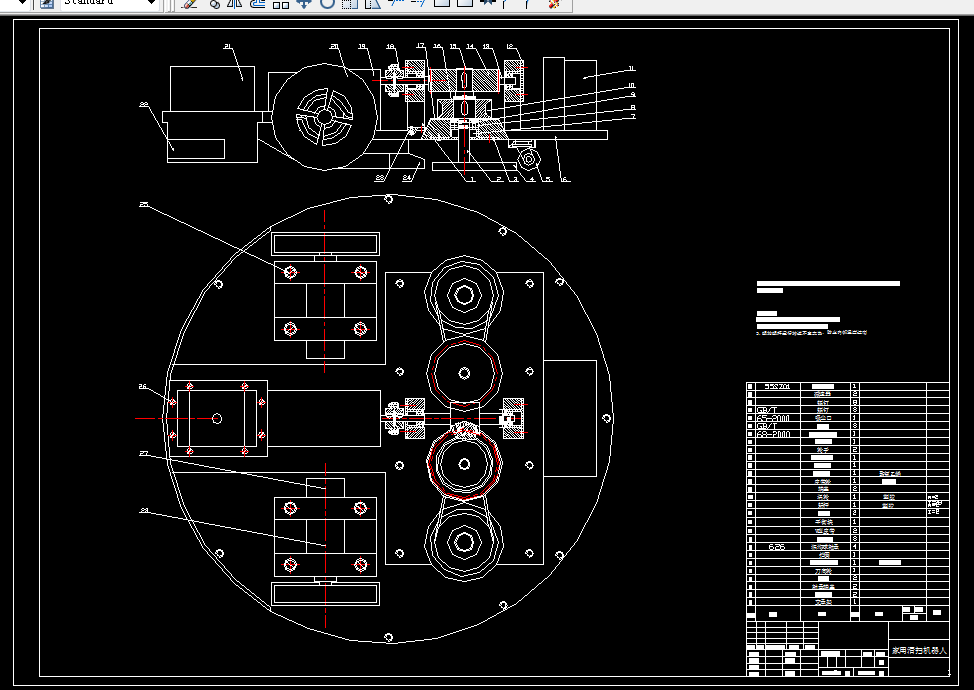Viewport: 974px width, 690px height.
Task: Click the 626 cell in parts table
Action: point(776,547)
